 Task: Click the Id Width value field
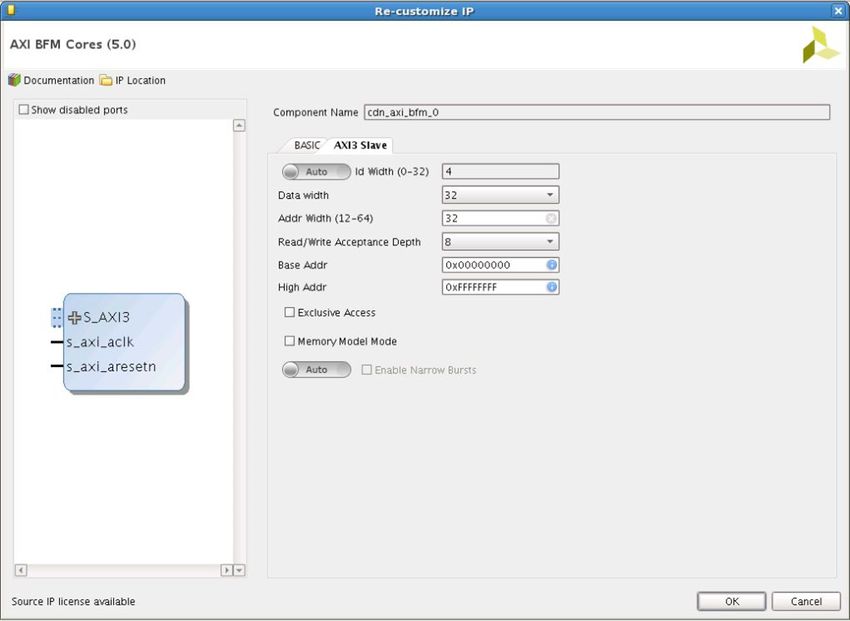500,171
